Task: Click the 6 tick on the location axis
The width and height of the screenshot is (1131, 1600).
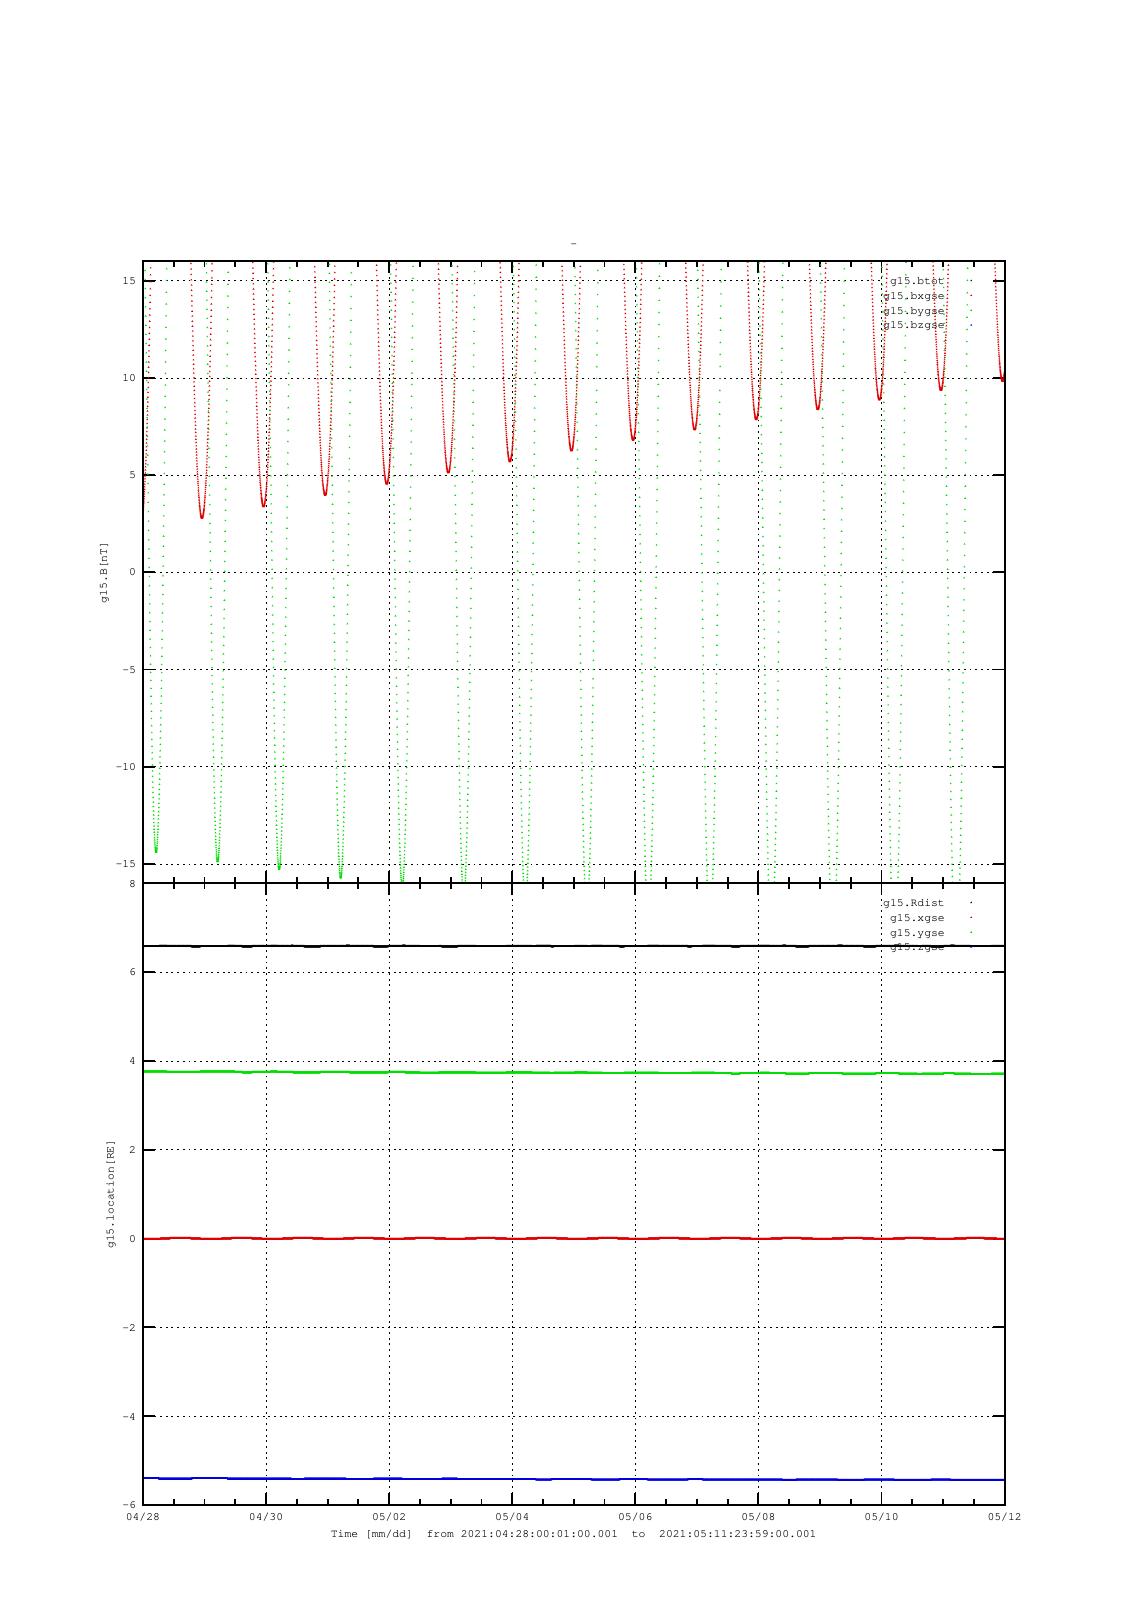Action: coord(132,972)
